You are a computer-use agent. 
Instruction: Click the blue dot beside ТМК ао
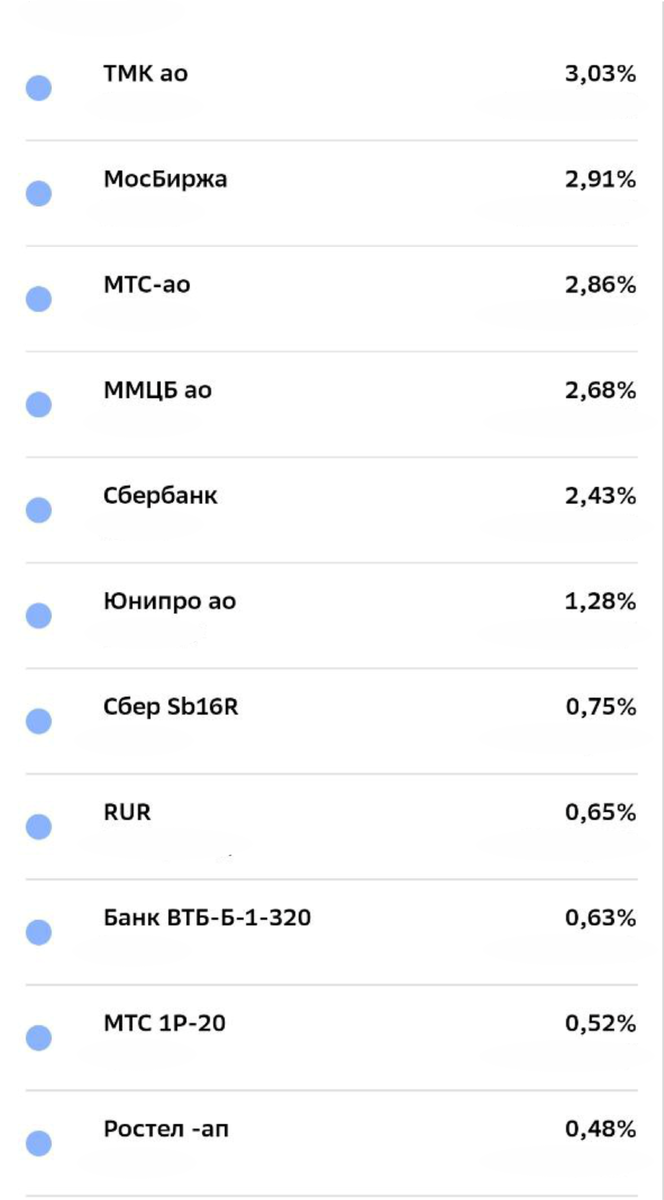click(38, 88)
